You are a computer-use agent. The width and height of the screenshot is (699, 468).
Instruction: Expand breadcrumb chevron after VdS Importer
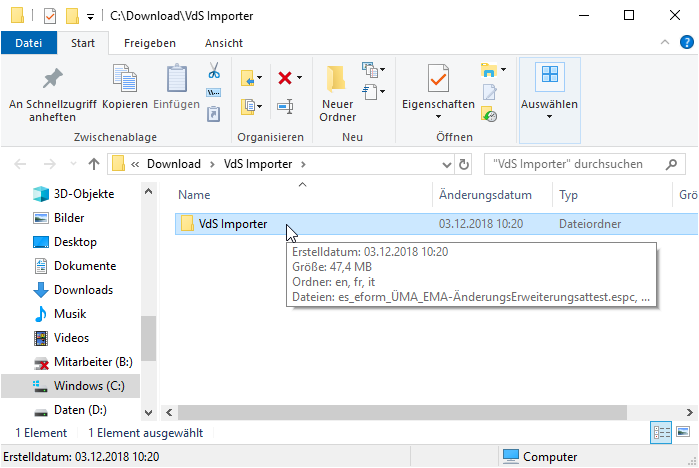pyautogui.click(x=303, y=164)
